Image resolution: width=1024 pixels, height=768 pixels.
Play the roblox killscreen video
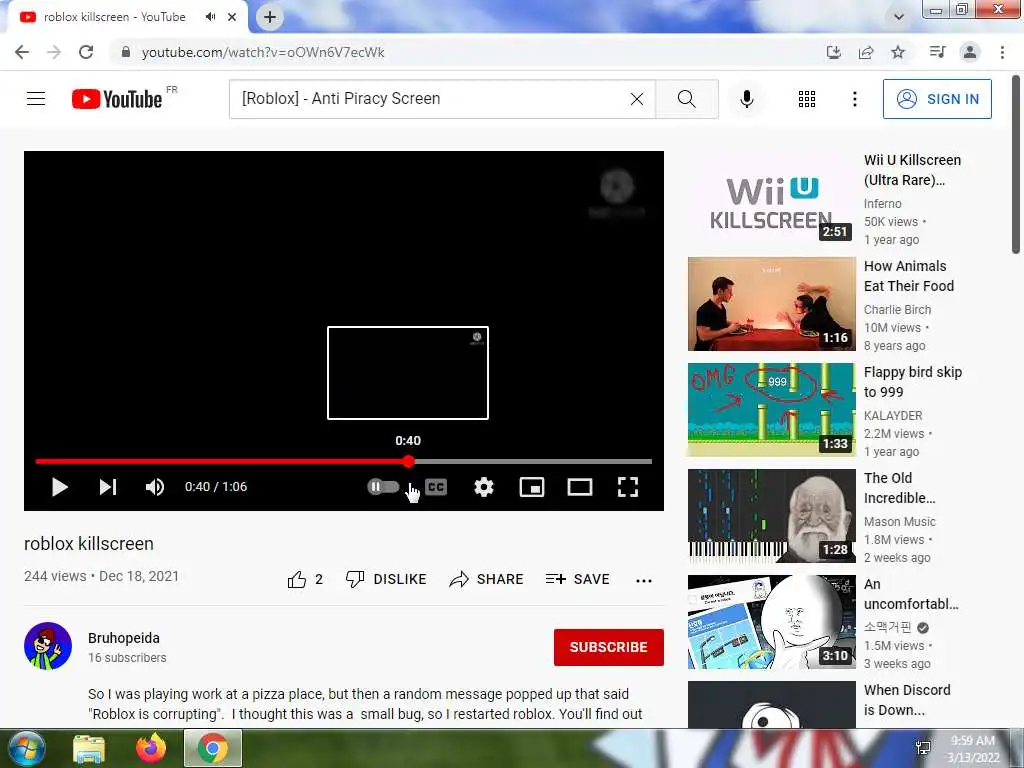pyautogui.click(x=59, y=487)
